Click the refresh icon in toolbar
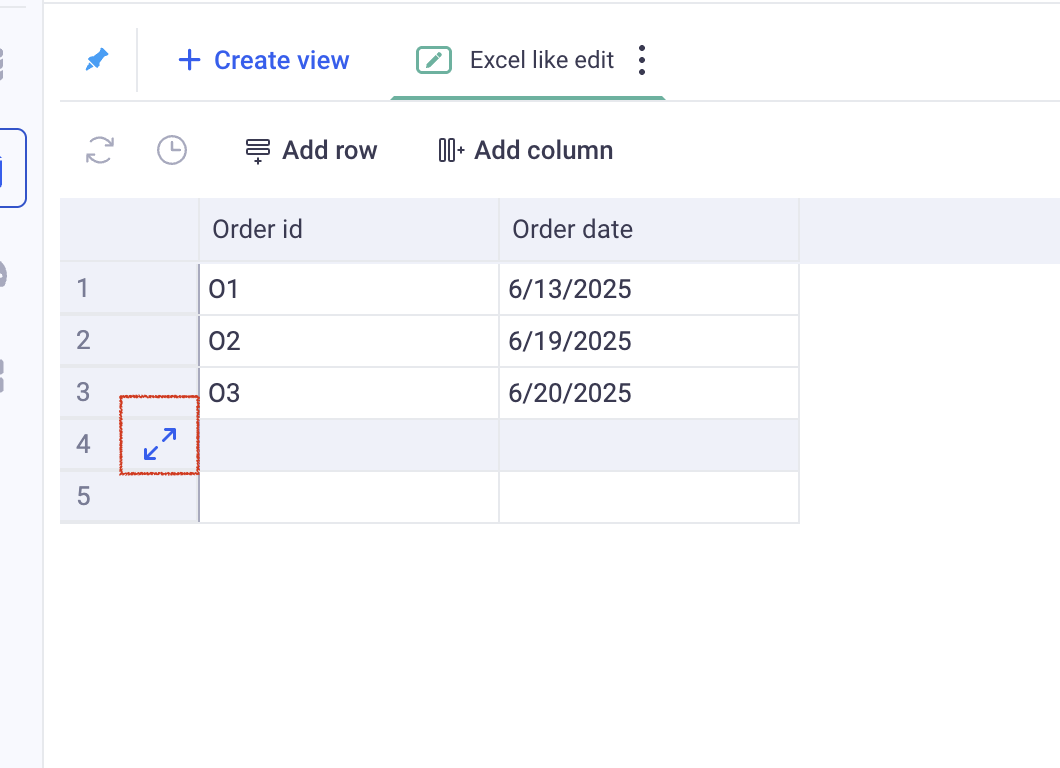The width and height of the screenshot is (1060, 768). point(100,151)
